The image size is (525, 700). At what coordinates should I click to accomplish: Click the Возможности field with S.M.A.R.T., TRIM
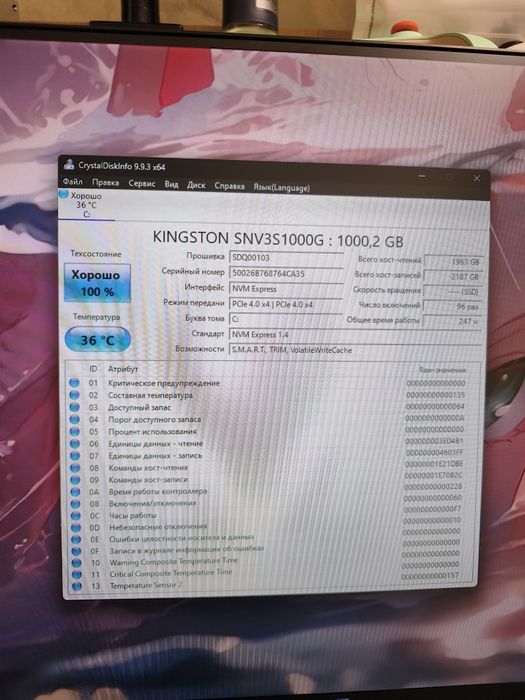[355, 350]
